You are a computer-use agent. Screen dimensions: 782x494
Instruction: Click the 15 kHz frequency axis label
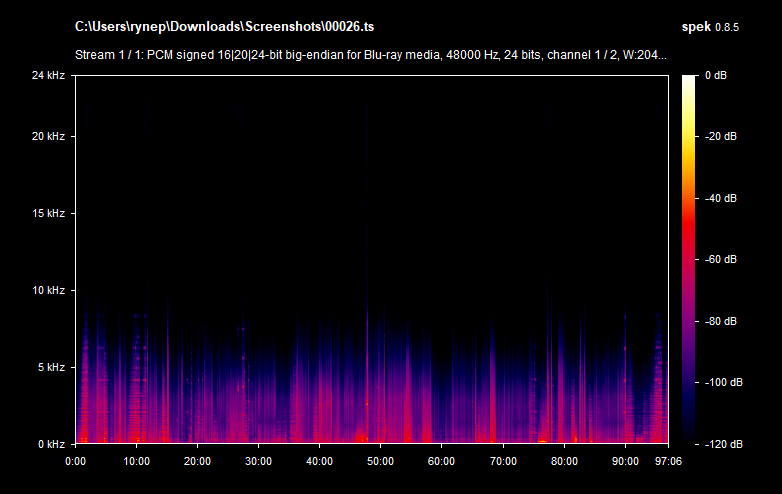[48, 213]
